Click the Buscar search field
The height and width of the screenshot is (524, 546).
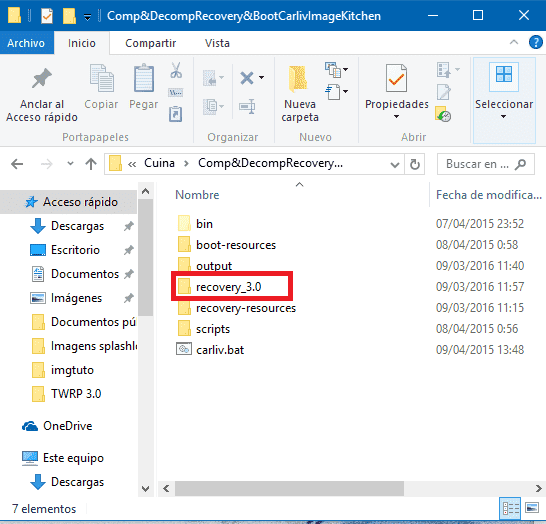485,164
